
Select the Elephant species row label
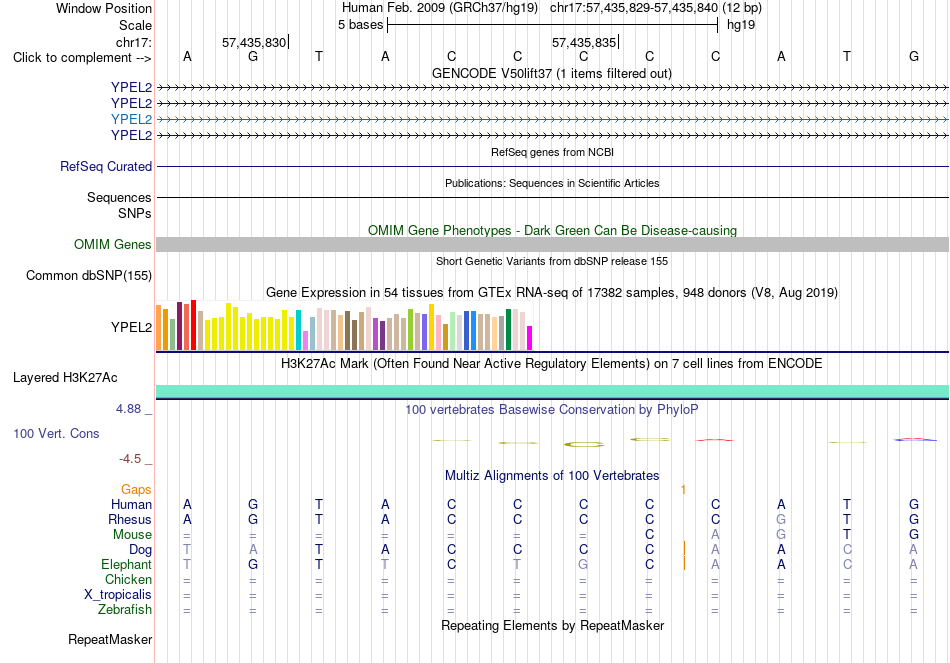click(x=127, y=565)
